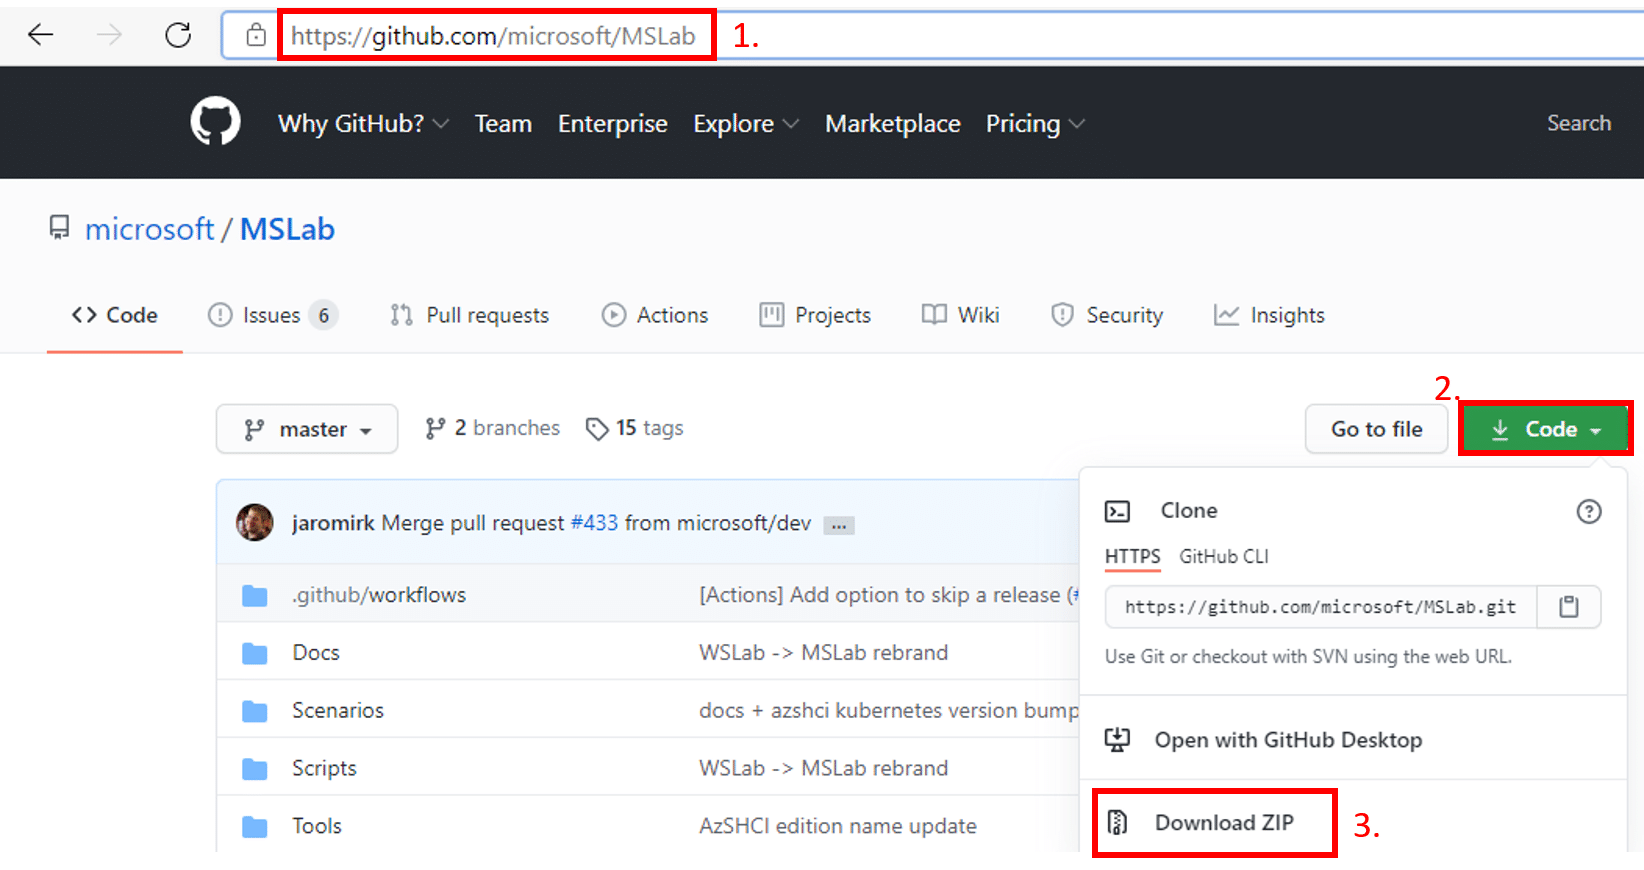Click the Tools folder icon
The image size is (1644, 870).
point(255,827)
